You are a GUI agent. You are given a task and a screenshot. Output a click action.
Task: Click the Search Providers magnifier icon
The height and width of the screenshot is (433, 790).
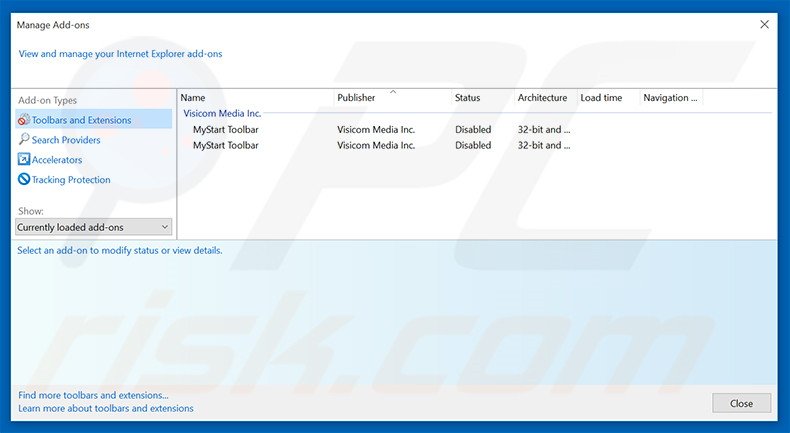[24, 140]
